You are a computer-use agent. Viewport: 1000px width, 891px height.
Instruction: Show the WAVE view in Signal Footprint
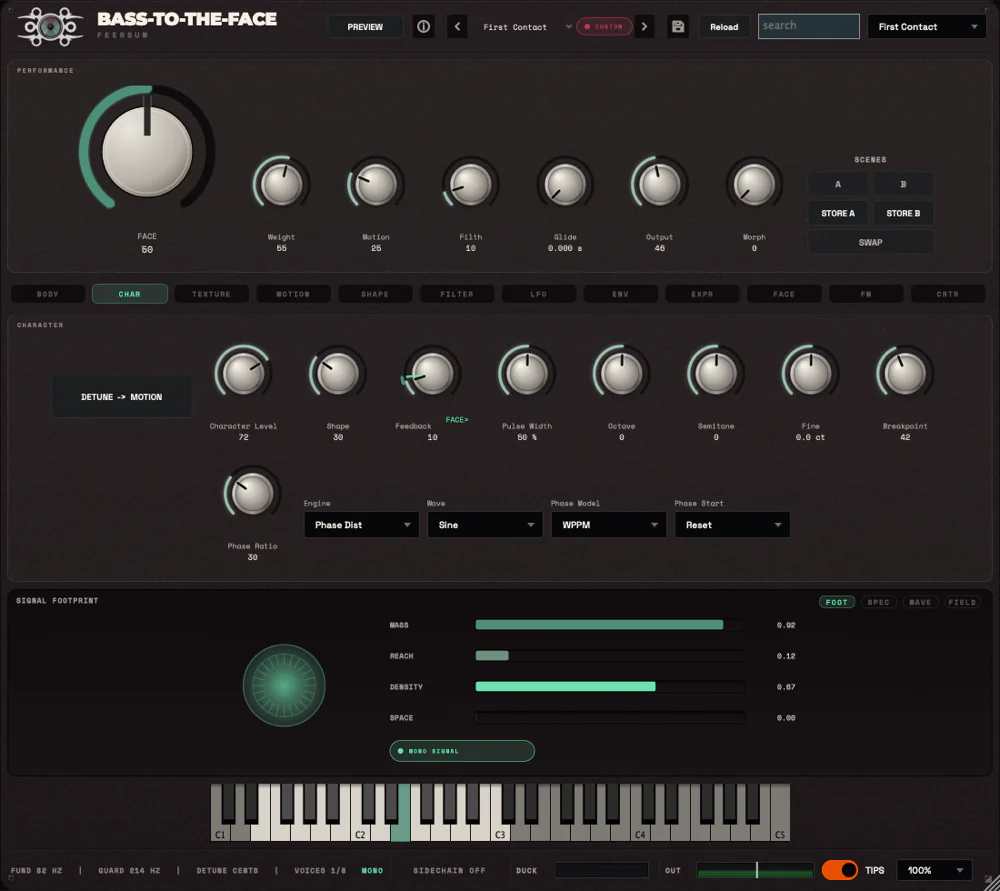pyautogui.click(x=920, y=602)
